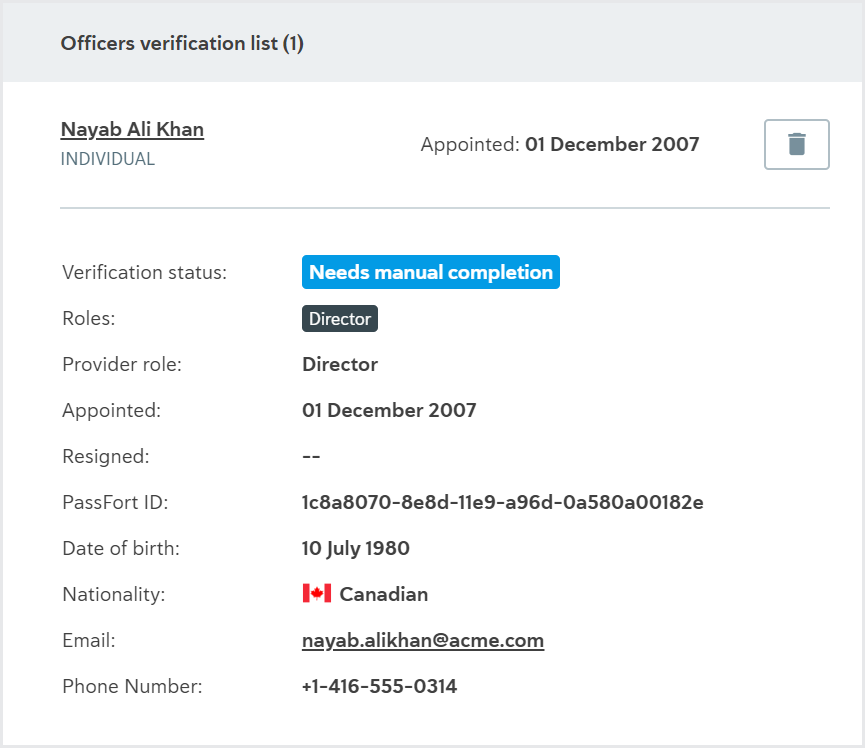Click the Officers verification list header
The image size is (865, 748).
click(182, 43)
